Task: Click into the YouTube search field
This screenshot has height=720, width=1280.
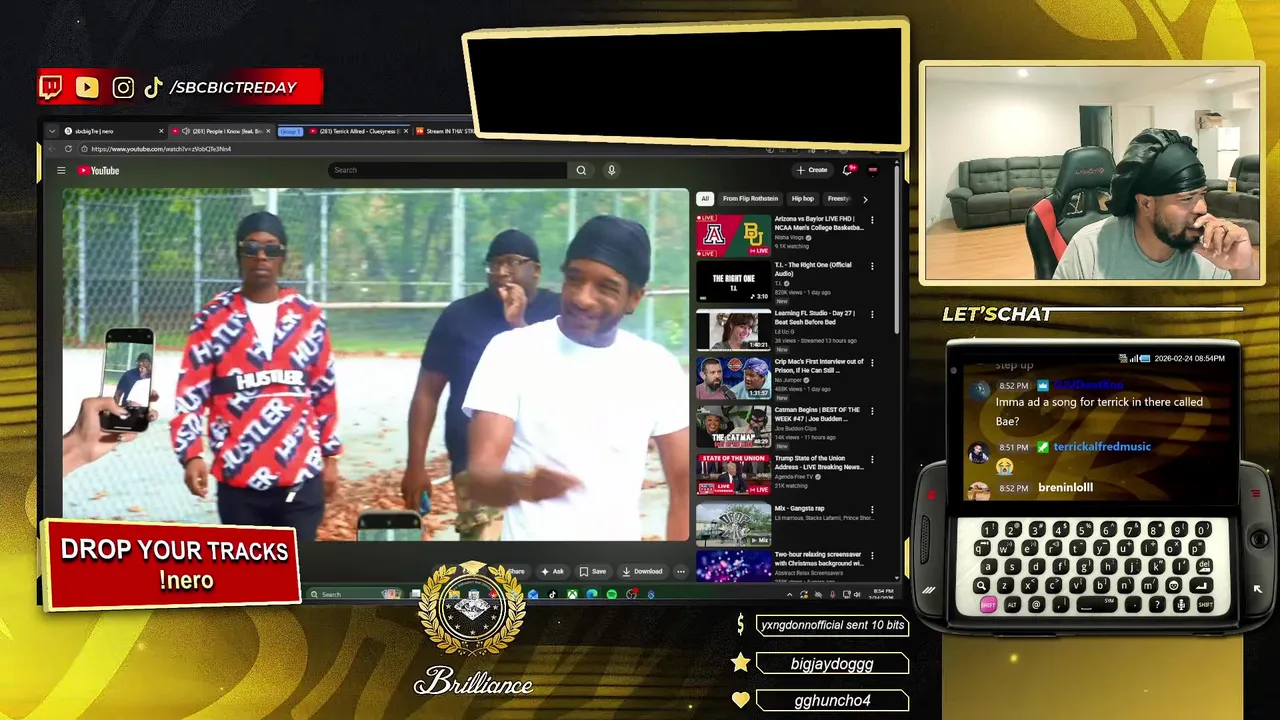Action: pos(448,170)
